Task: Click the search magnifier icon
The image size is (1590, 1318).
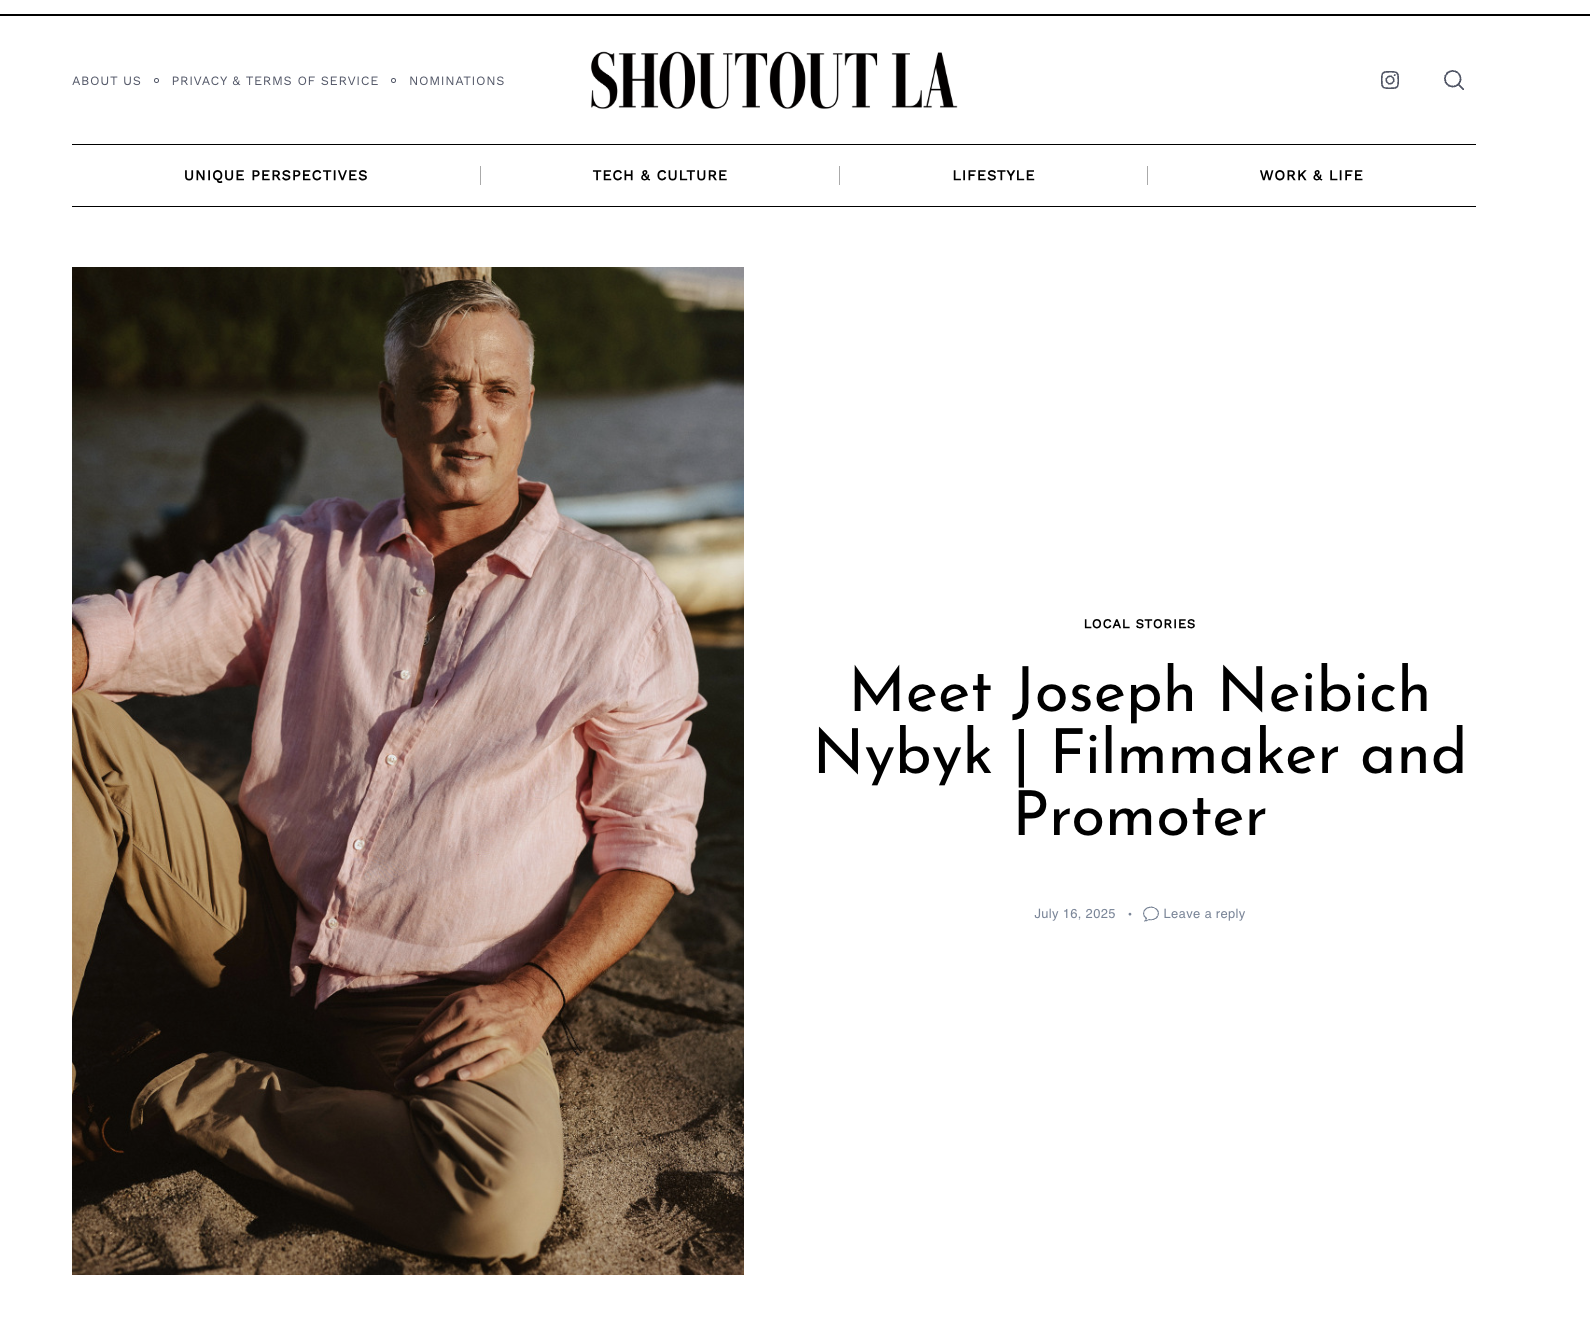Action: 1455,80
